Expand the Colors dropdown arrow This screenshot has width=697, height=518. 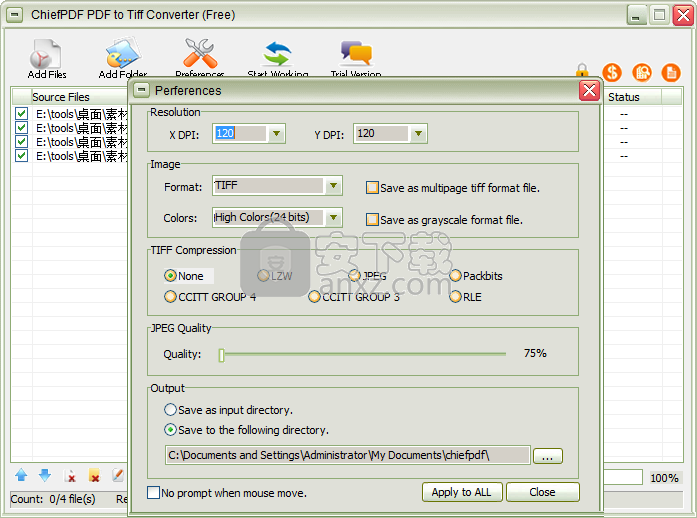point(333,217)
